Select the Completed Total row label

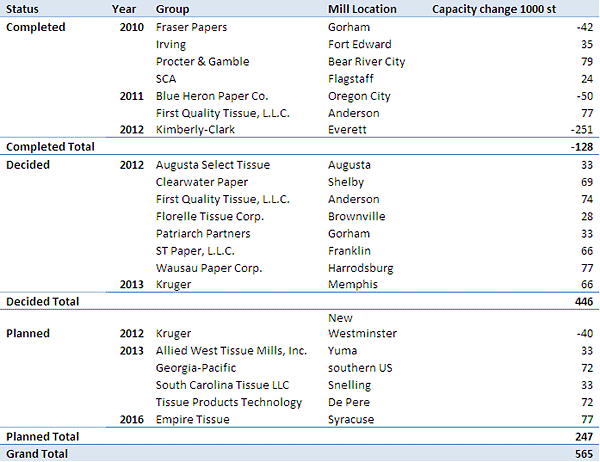tap(50, 147)
